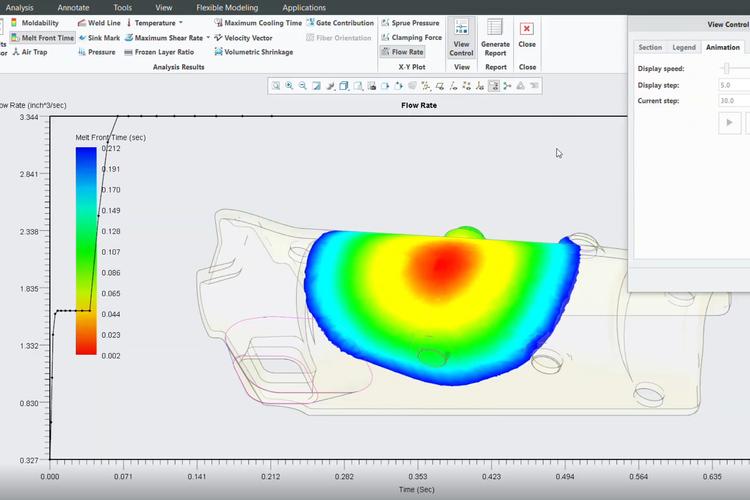Click the Display speed slider handle
The height and width of the screenshot is (500, 750).
[x=727, y=68]
